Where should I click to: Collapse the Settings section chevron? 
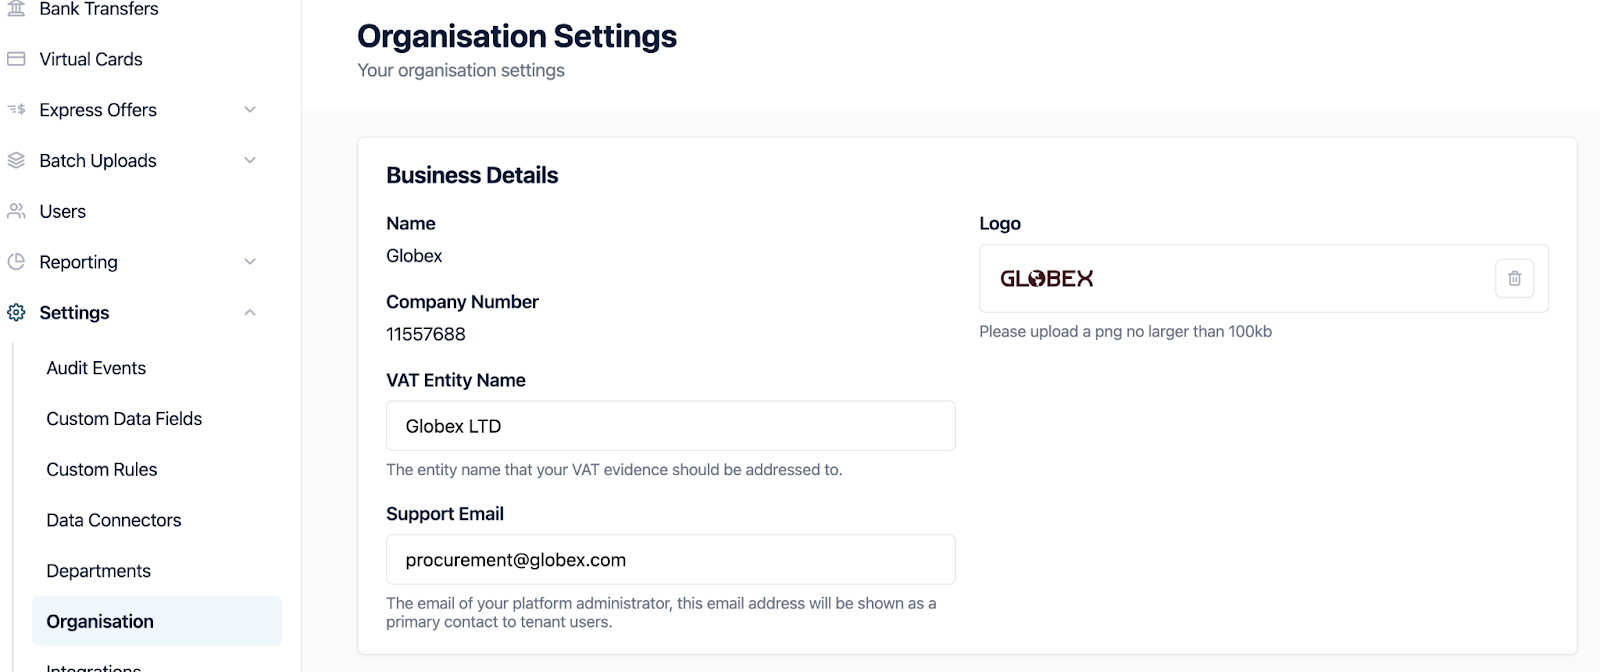(x=250, y=313)
